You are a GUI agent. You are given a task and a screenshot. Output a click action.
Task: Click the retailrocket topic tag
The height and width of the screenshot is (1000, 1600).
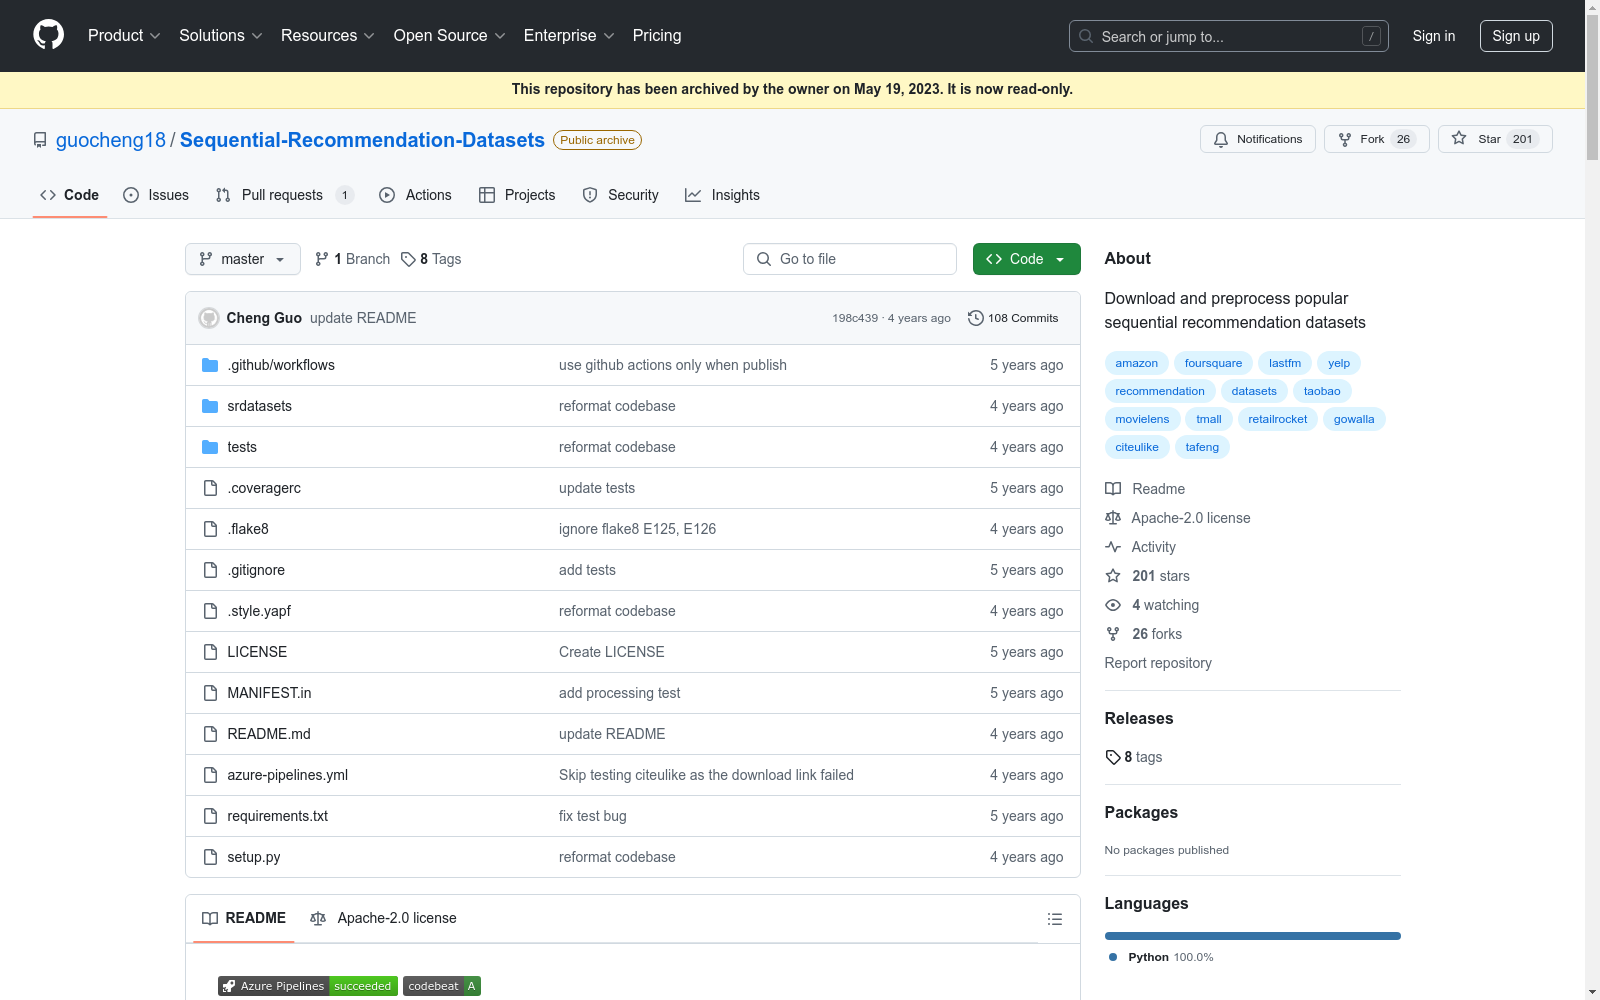coord(1277,419)
